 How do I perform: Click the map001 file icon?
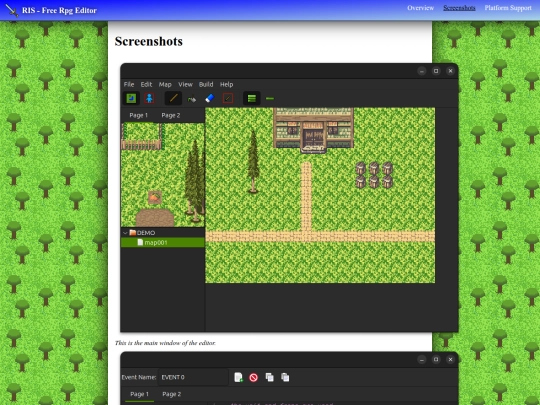[x=140, y=242]
